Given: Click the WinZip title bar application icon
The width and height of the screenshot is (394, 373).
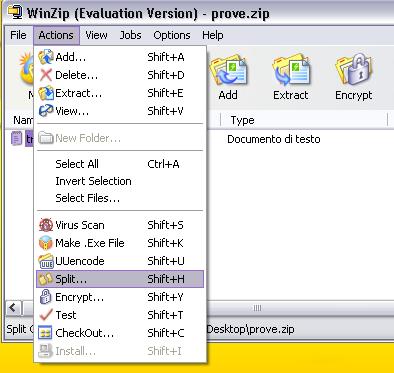Looking at the screenshot, I should [x=15, y=12].
